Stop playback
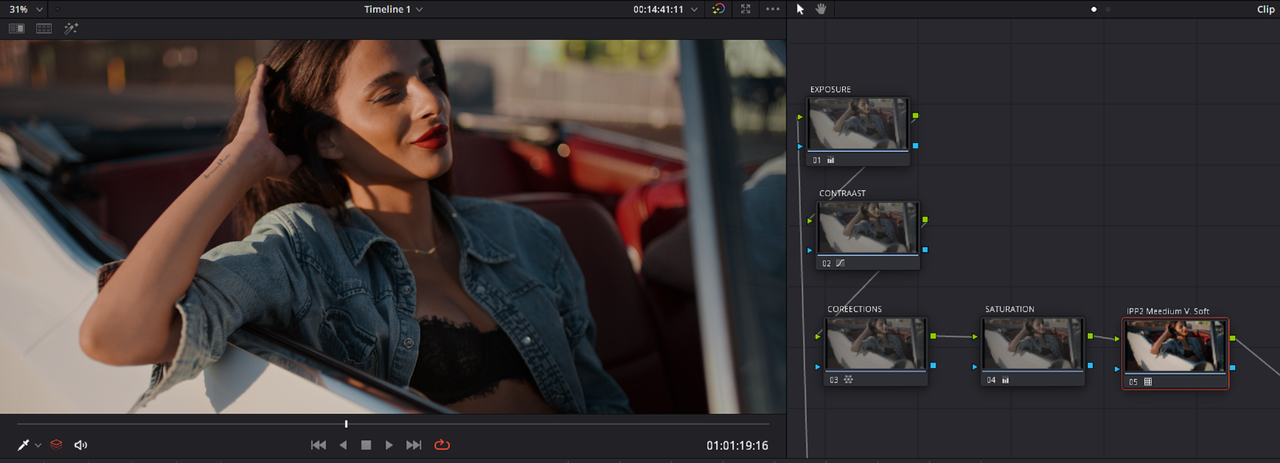This screenshot has height=463, width=1280. coord(366,445)
